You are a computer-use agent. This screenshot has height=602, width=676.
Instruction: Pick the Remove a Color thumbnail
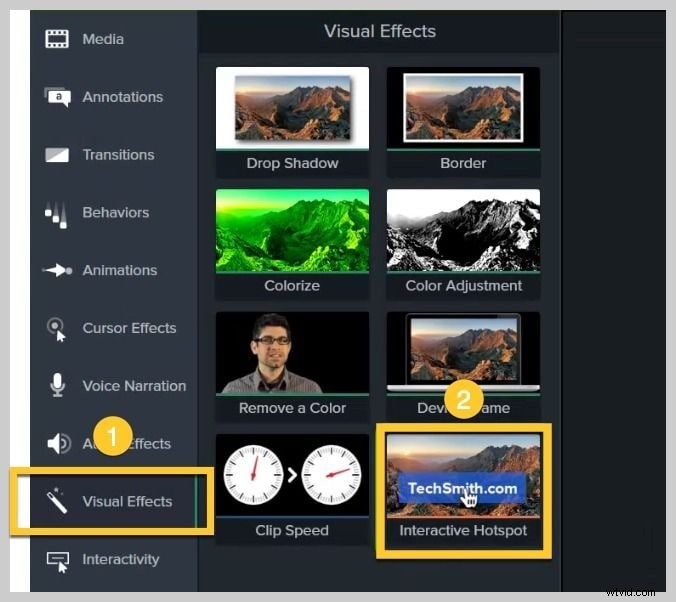click(x=292, y=352)
